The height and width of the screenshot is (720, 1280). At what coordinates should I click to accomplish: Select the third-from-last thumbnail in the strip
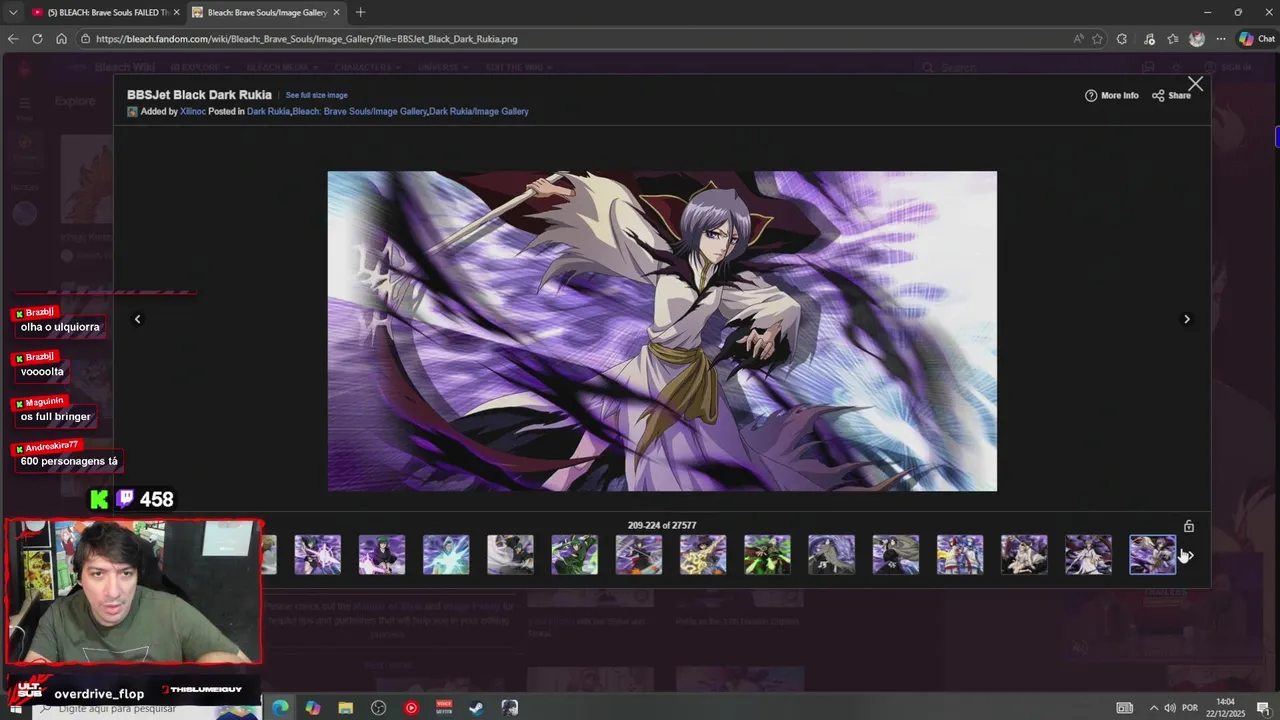[x=1024, y=555]
